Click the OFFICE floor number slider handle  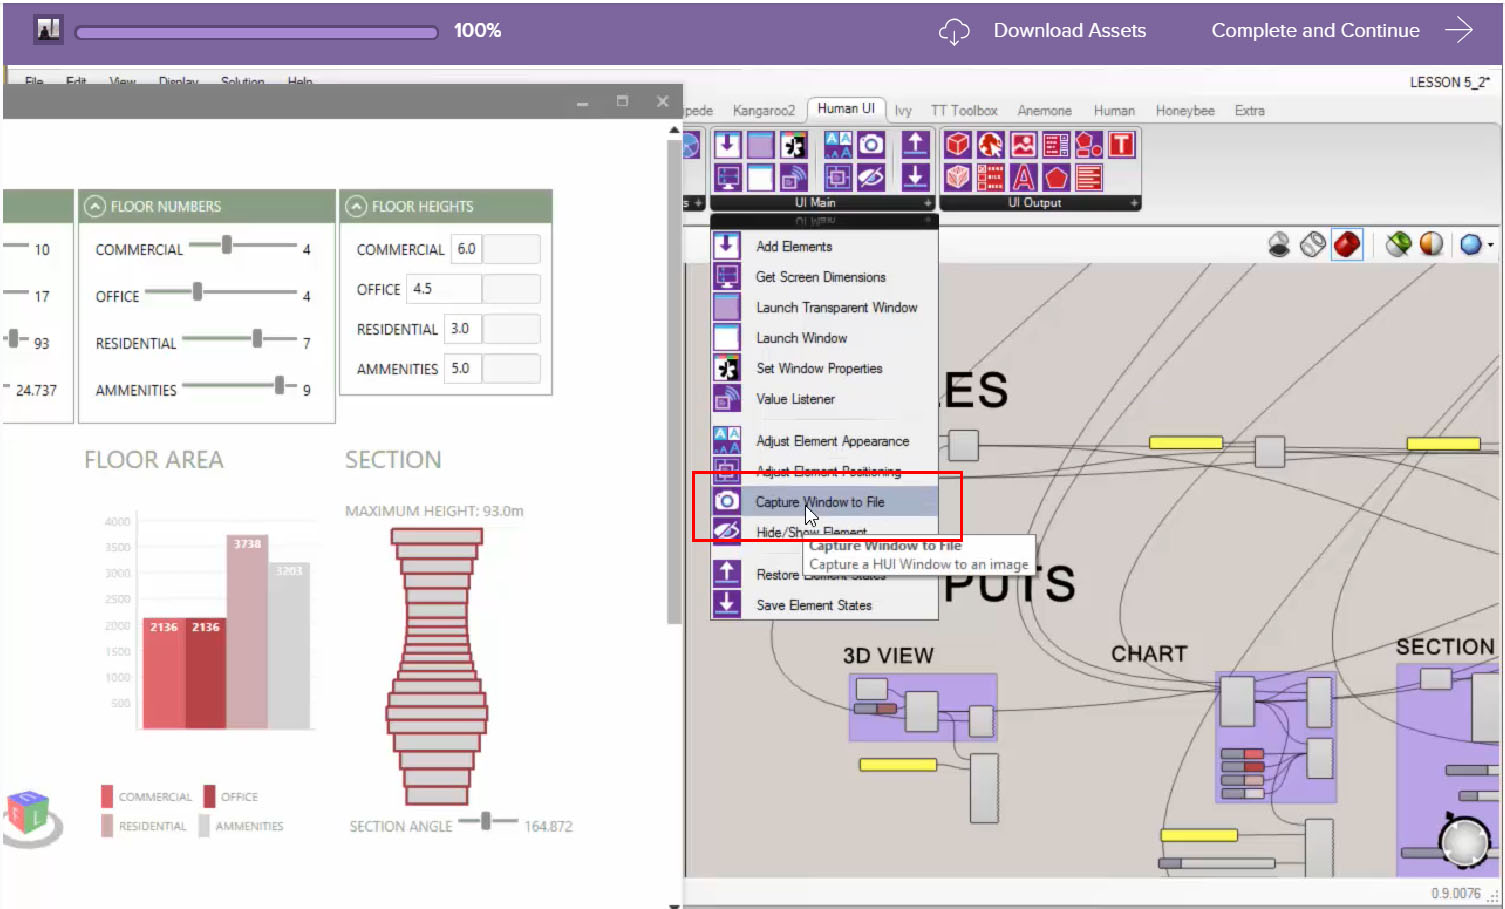click(197, 291)
